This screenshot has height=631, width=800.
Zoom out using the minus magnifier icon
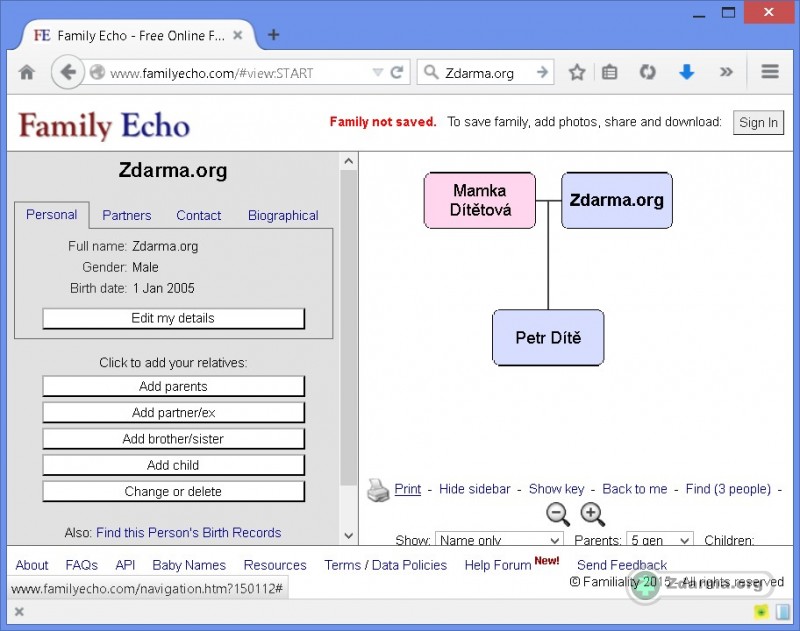[558, 514]
